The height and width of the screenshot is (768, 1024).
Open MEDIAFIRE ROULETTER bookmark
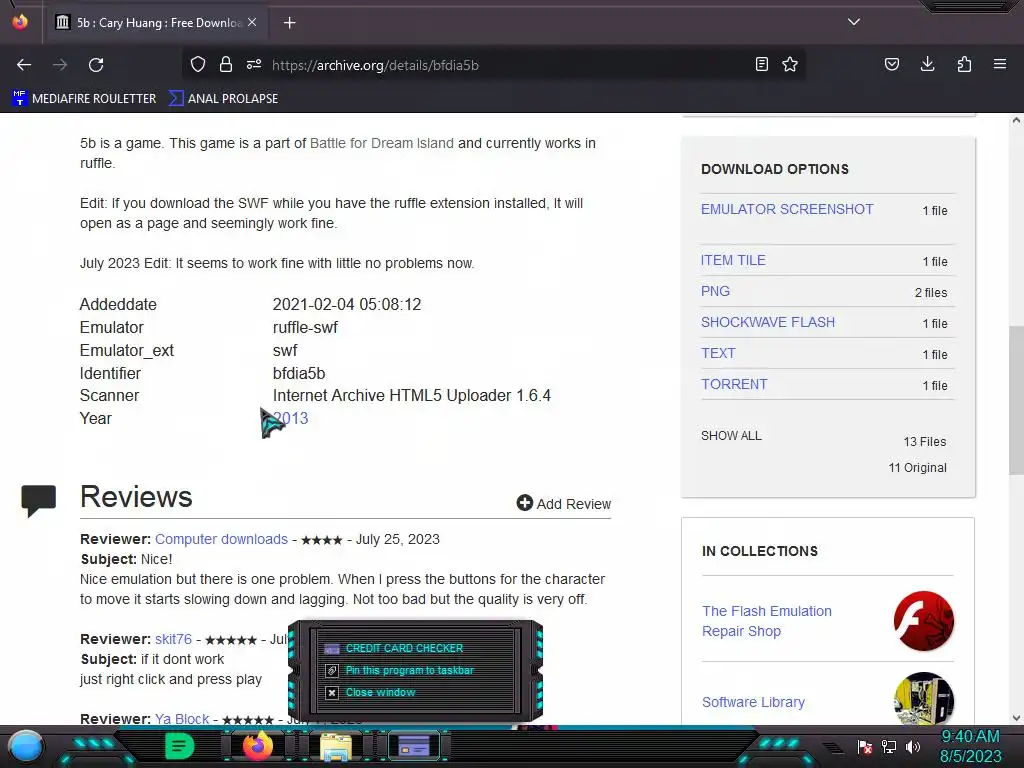click(x=84, y=99)
